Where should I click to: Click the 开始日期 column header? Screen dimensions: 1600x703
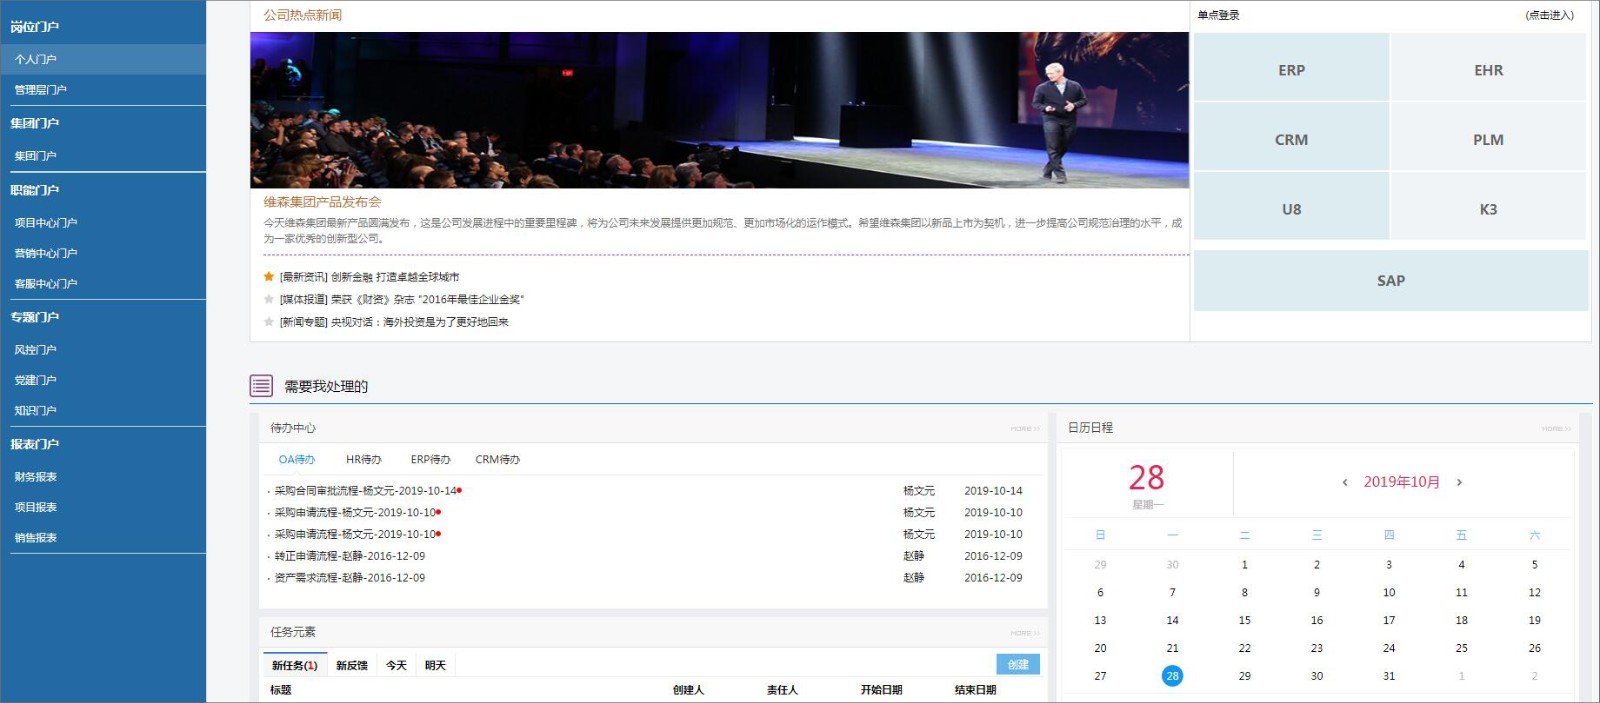882,690
